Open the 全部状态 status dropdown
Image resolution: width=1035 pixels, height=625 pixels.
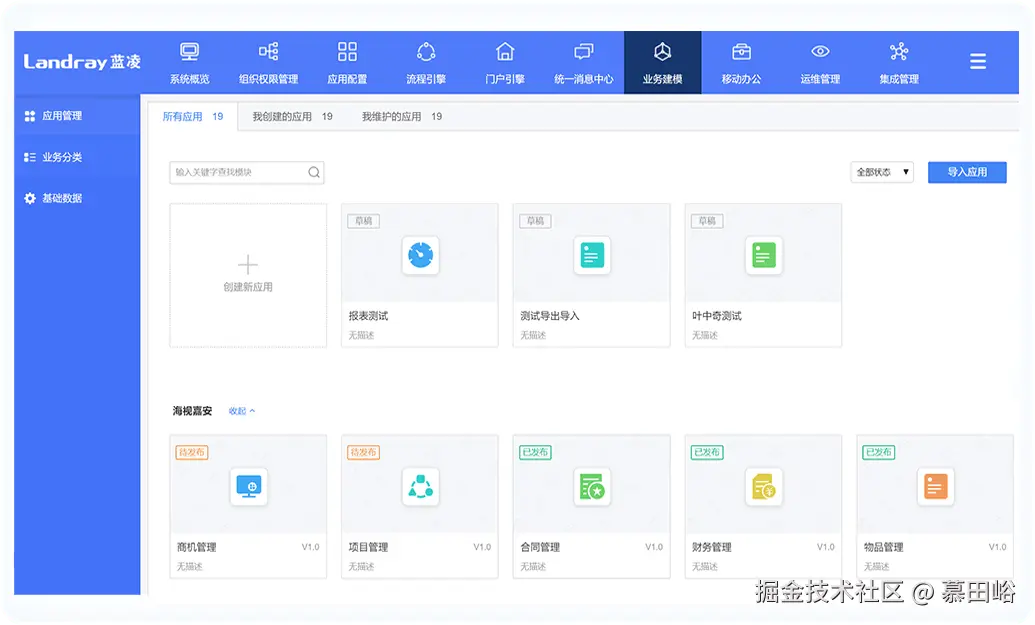pos(882,172)
